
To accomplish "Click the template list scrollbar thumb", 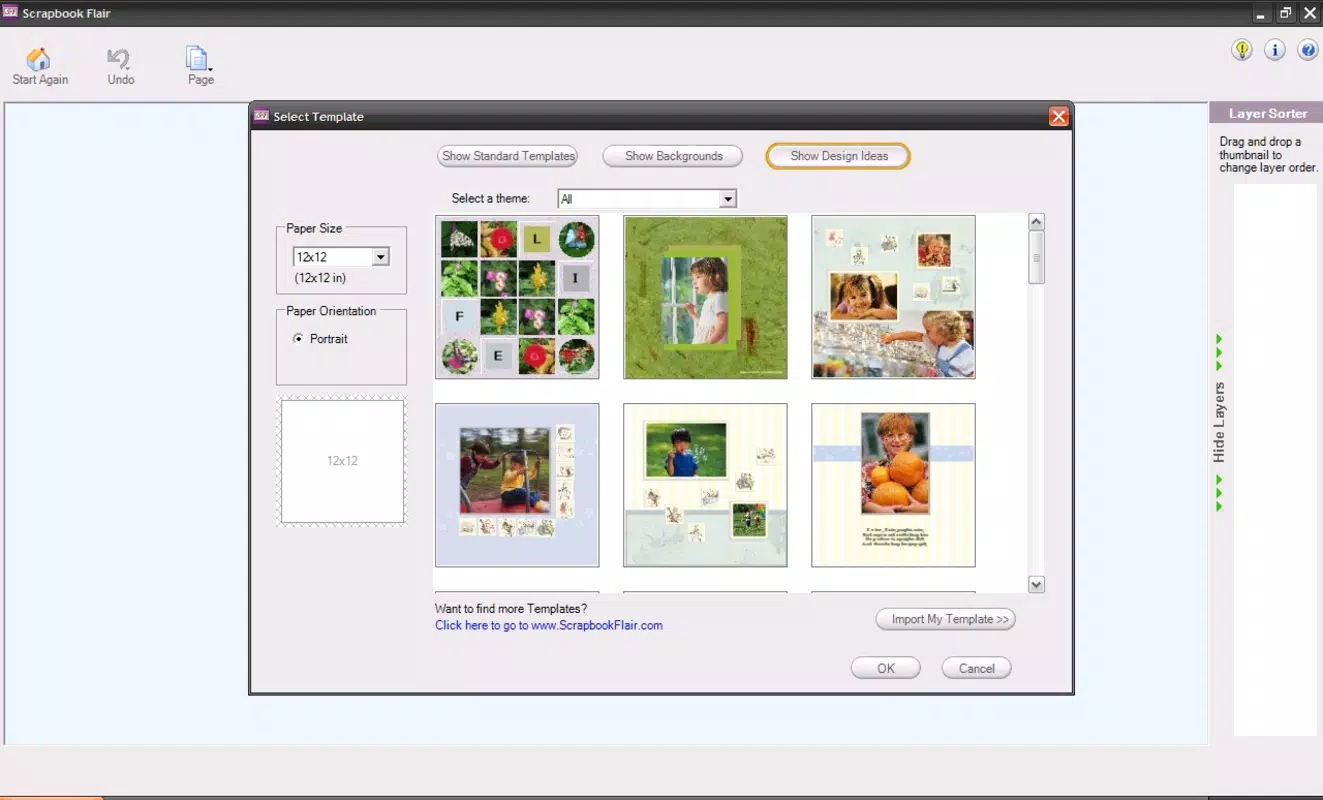I will (1036, 257).
